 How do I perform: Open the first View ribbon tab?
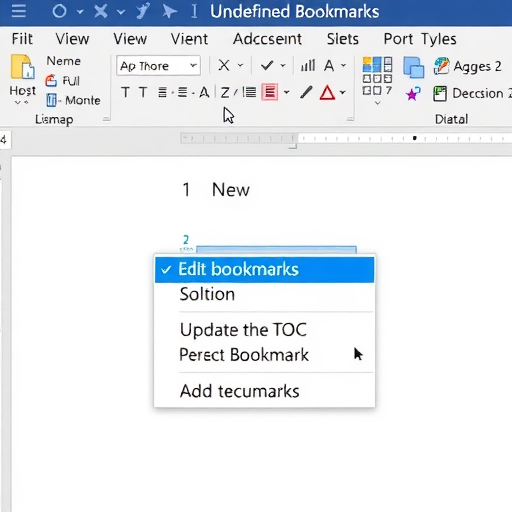pyautogui.click(x=72, y=39)
